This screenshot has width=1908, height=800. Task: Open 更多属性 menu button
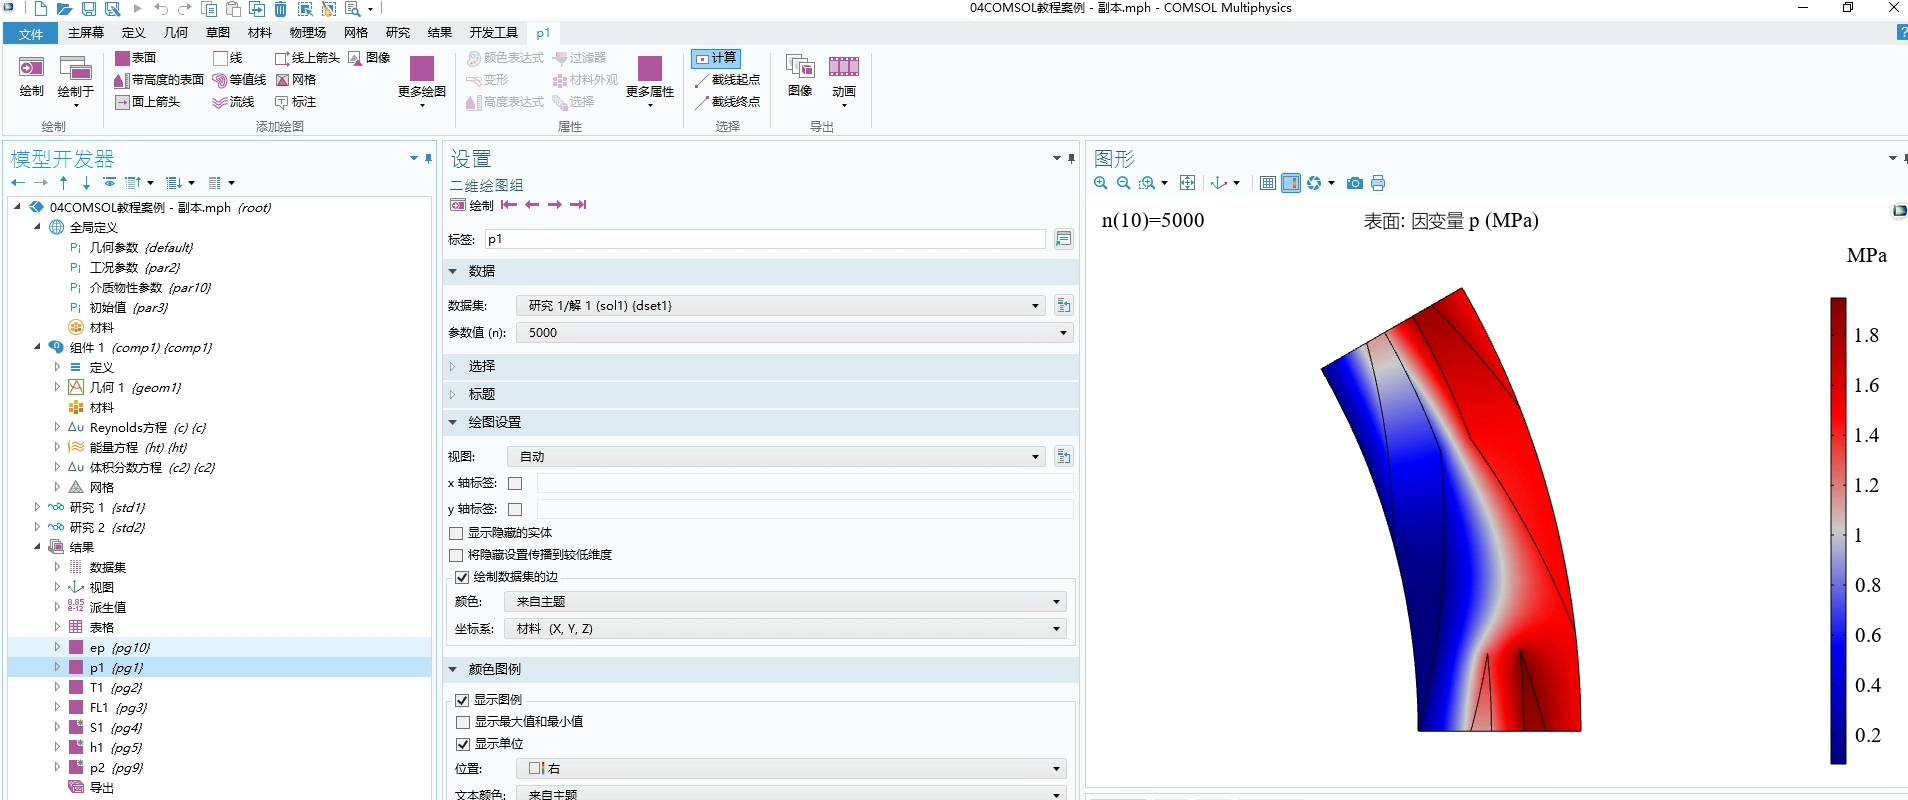click(650, 80)
